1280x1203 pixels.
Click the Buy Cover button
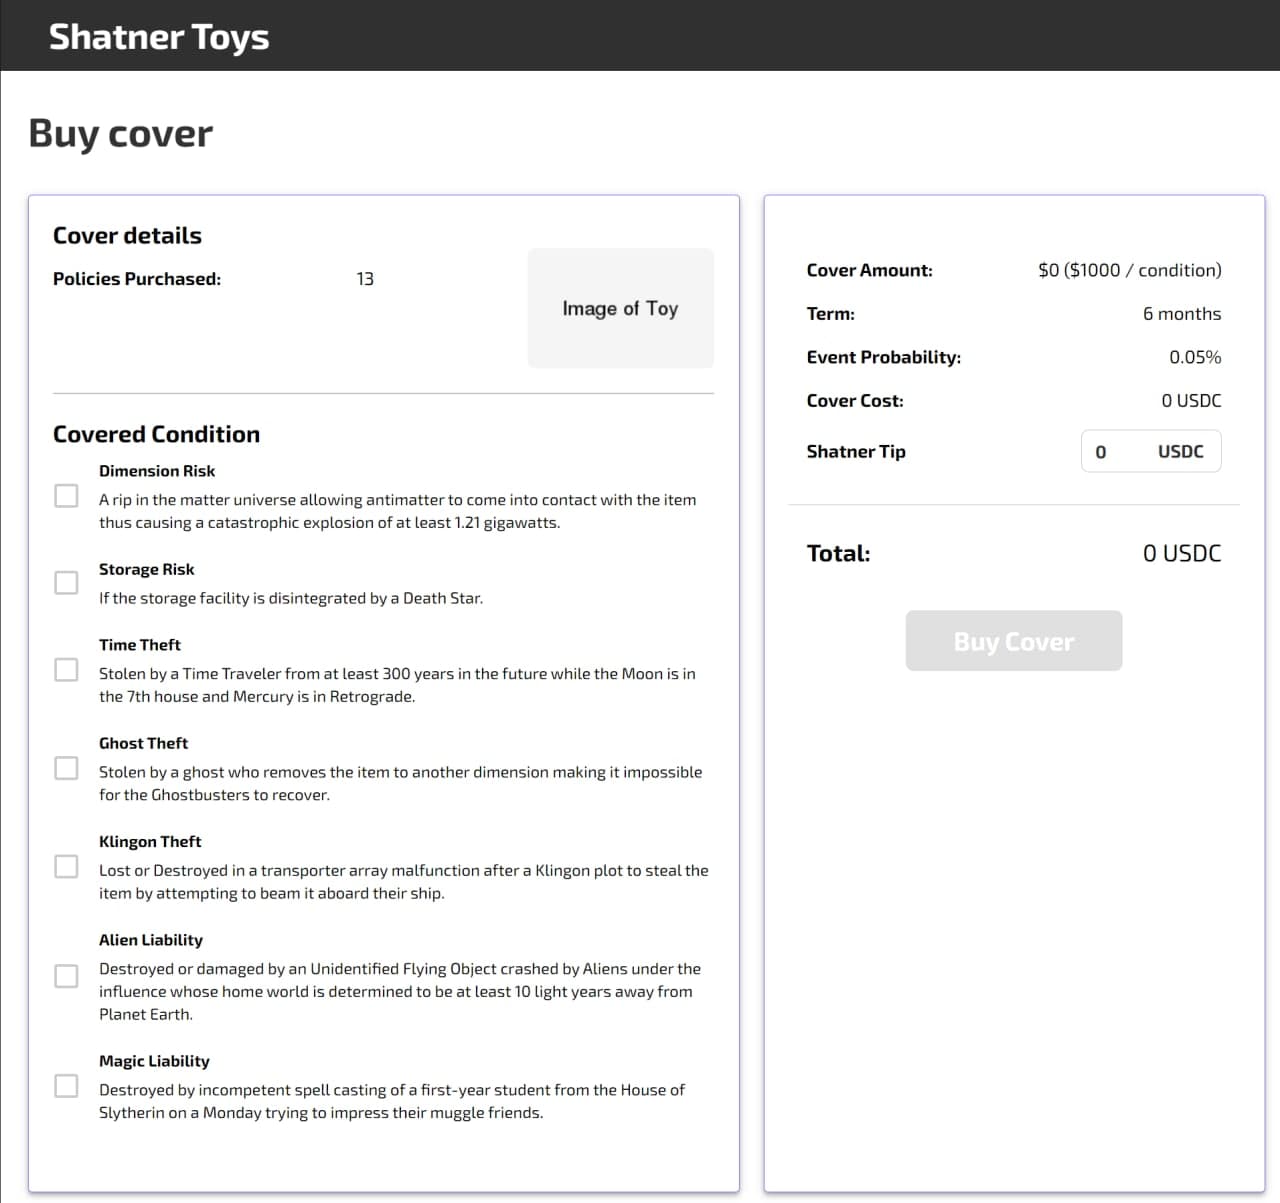1014,641
